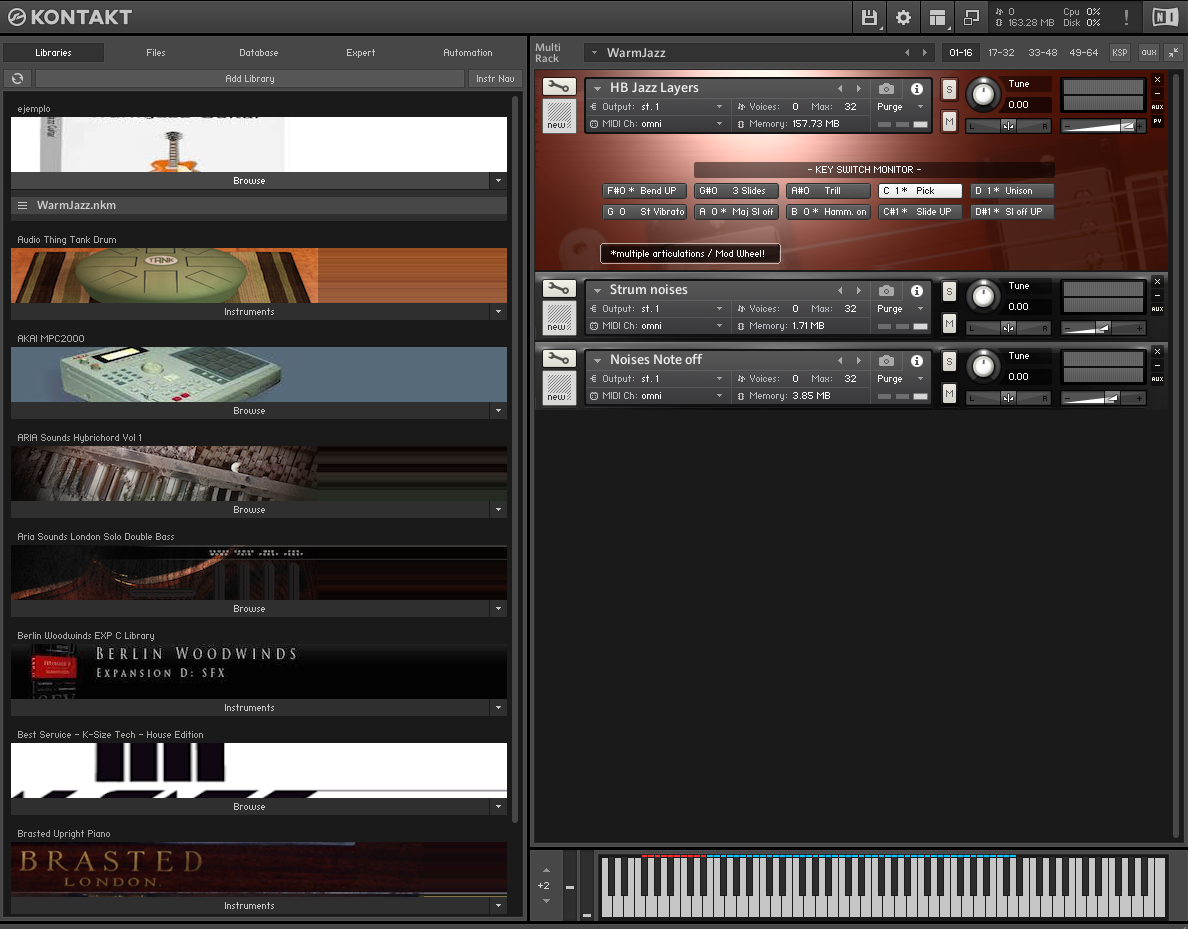
Task: Open Noises Note off Purge dropdown
Action: (921, 379)
